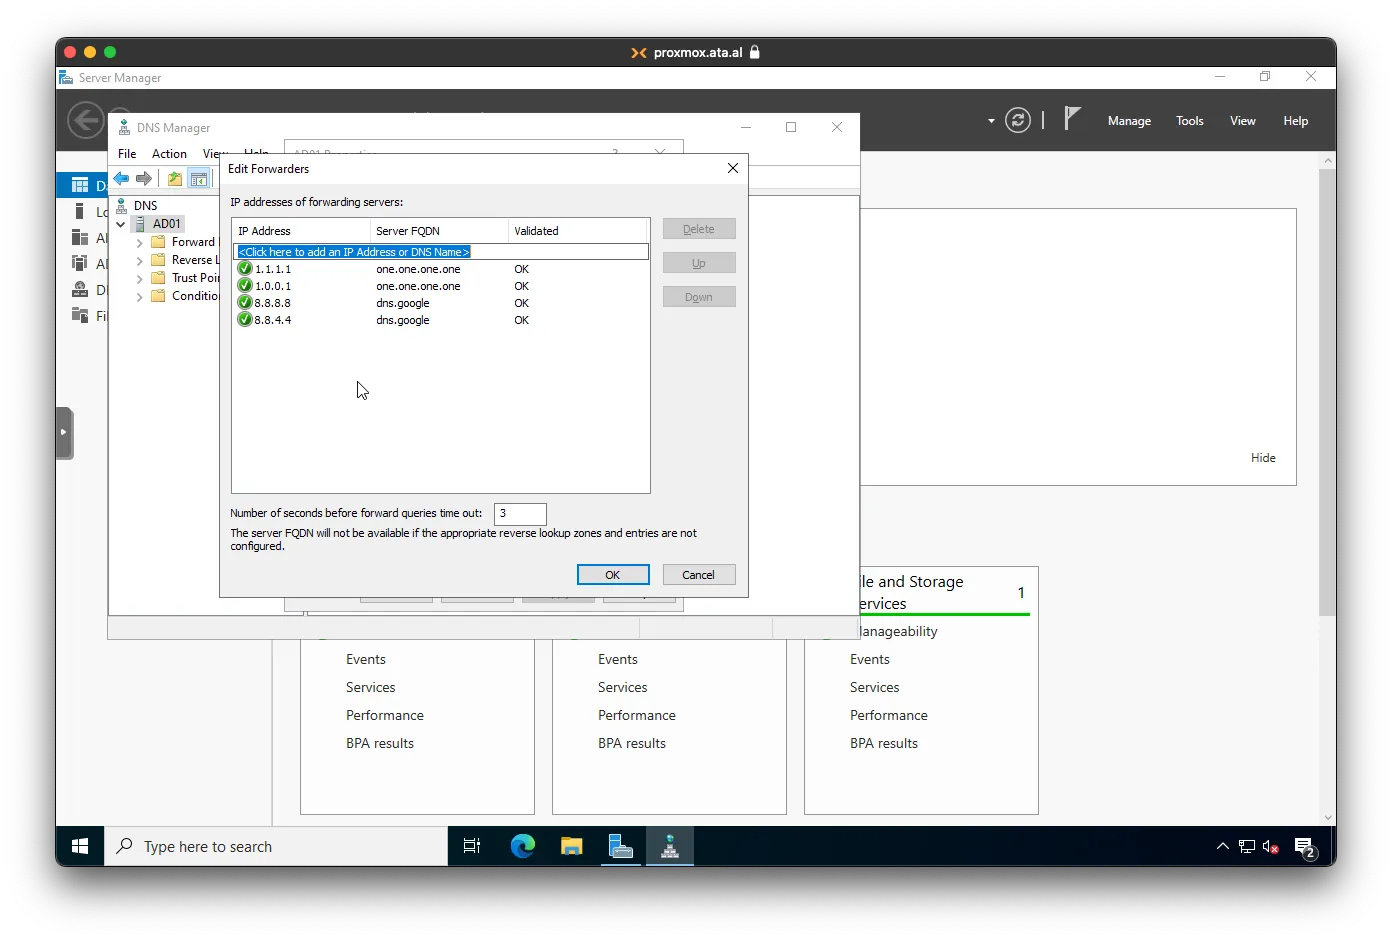The image size is (1392, 940).
Task: Confirm forwarders with OK button
Action: tap(613, 575)
